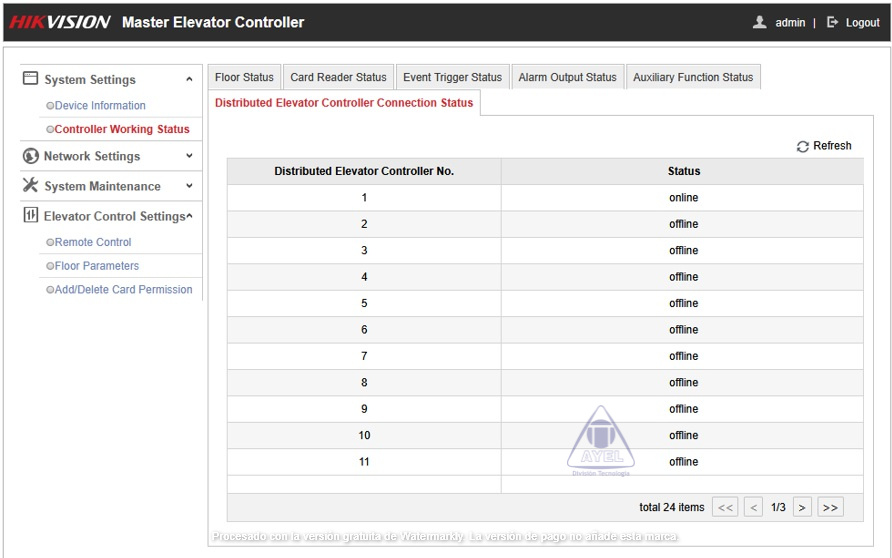Screen dimensions: 892x558
Task: Click the System Settings window icon
Action: pyautogui.click(x=30, y=79)
